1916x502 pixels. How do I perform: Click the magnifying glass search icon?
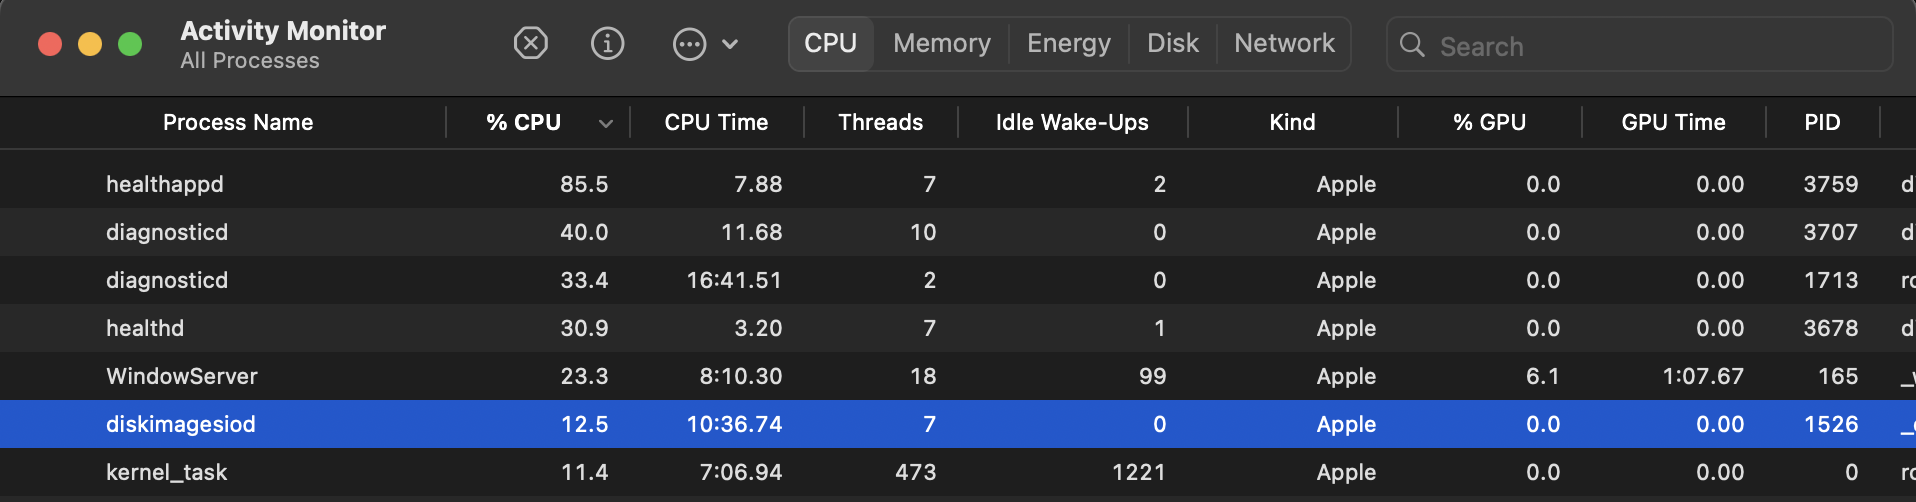coord(1412,45)
